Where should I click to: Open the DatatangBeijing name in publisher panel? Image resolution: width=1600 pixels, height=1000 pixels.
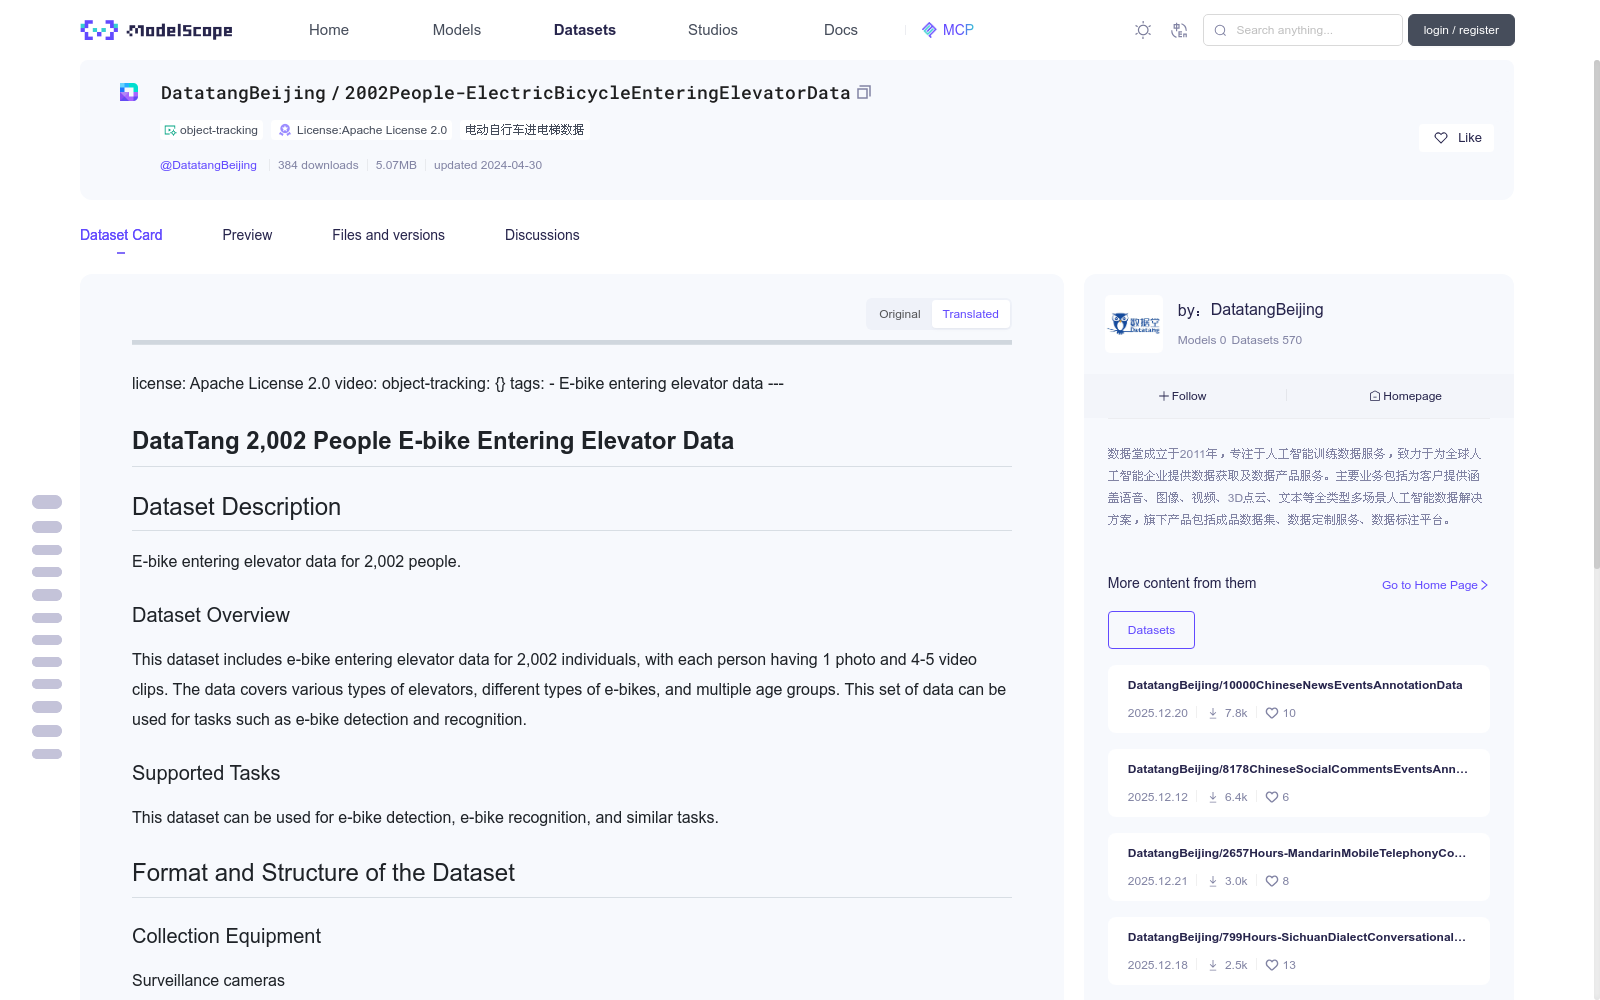click(x=1267, y=310)
